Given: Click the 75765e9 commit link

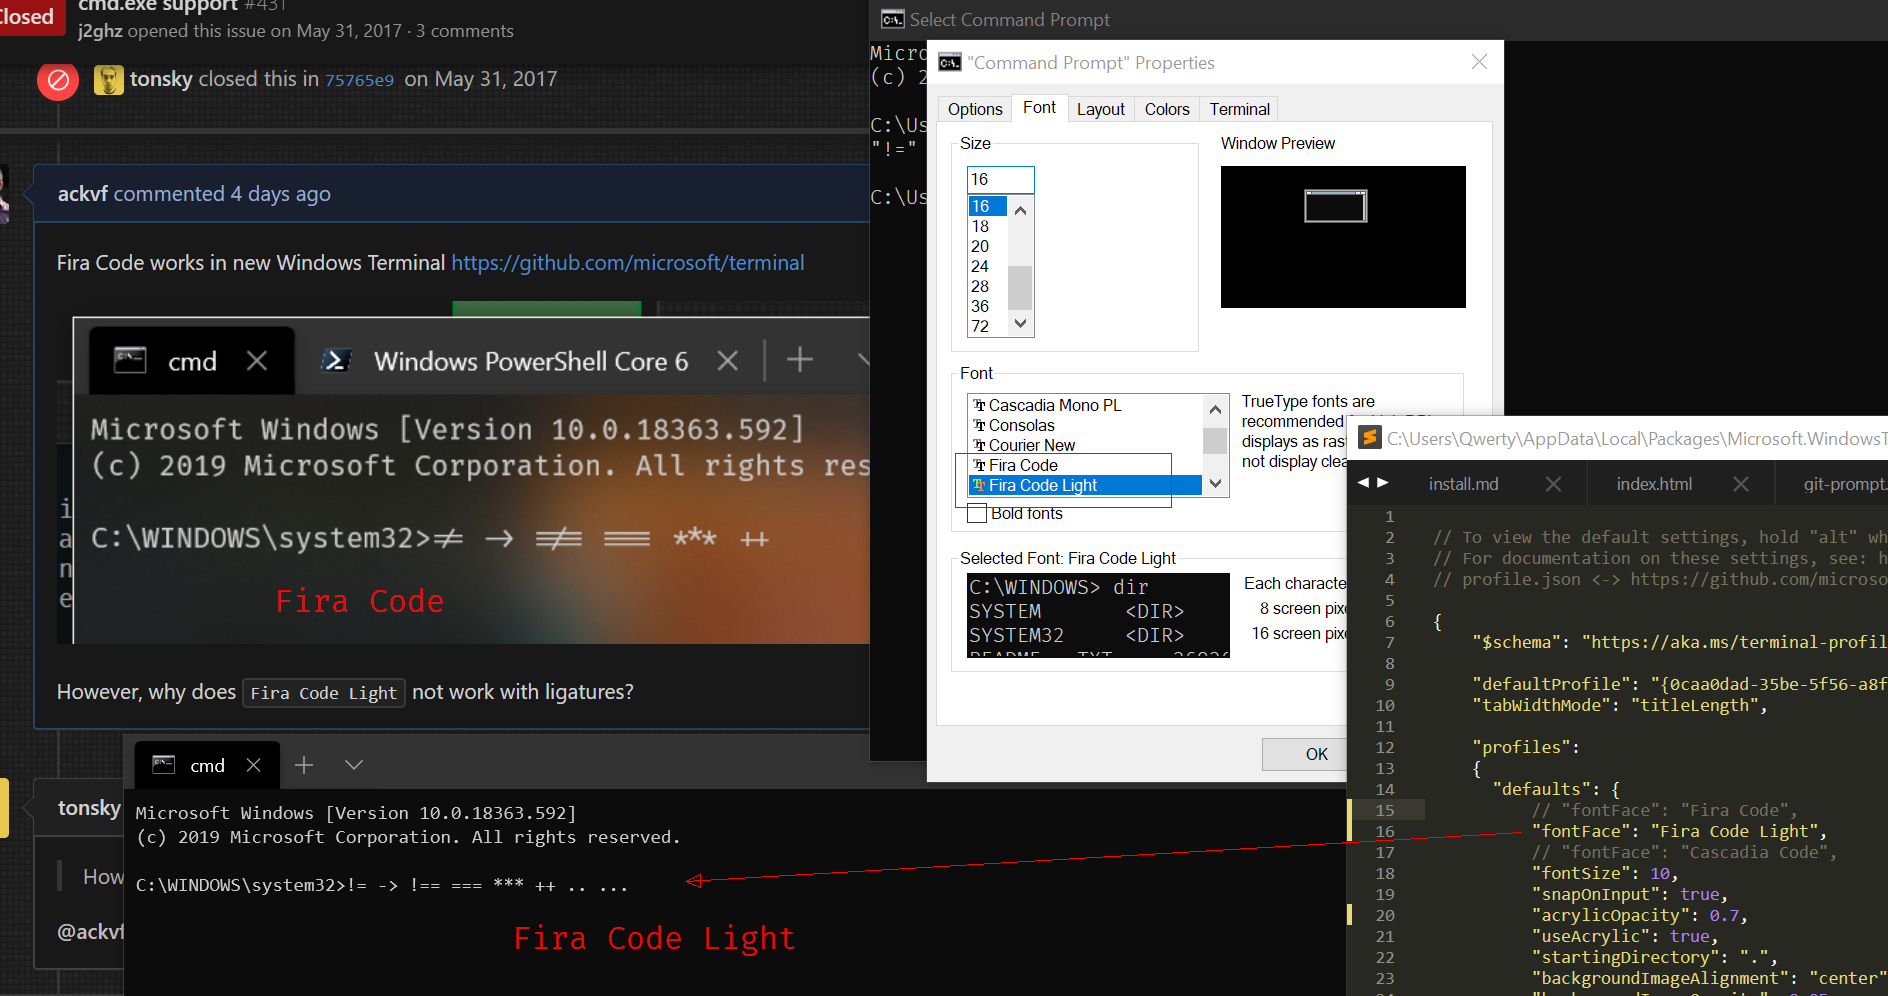Looking at the screenshot, I should tap(360, 79).
